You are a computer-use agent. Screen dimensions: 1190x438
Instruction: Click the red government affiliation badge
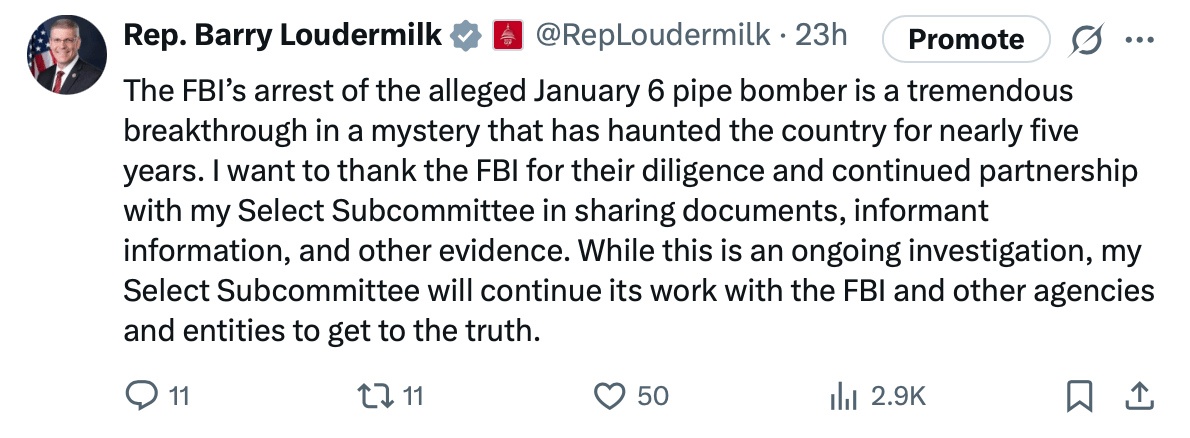pos(510,37)
